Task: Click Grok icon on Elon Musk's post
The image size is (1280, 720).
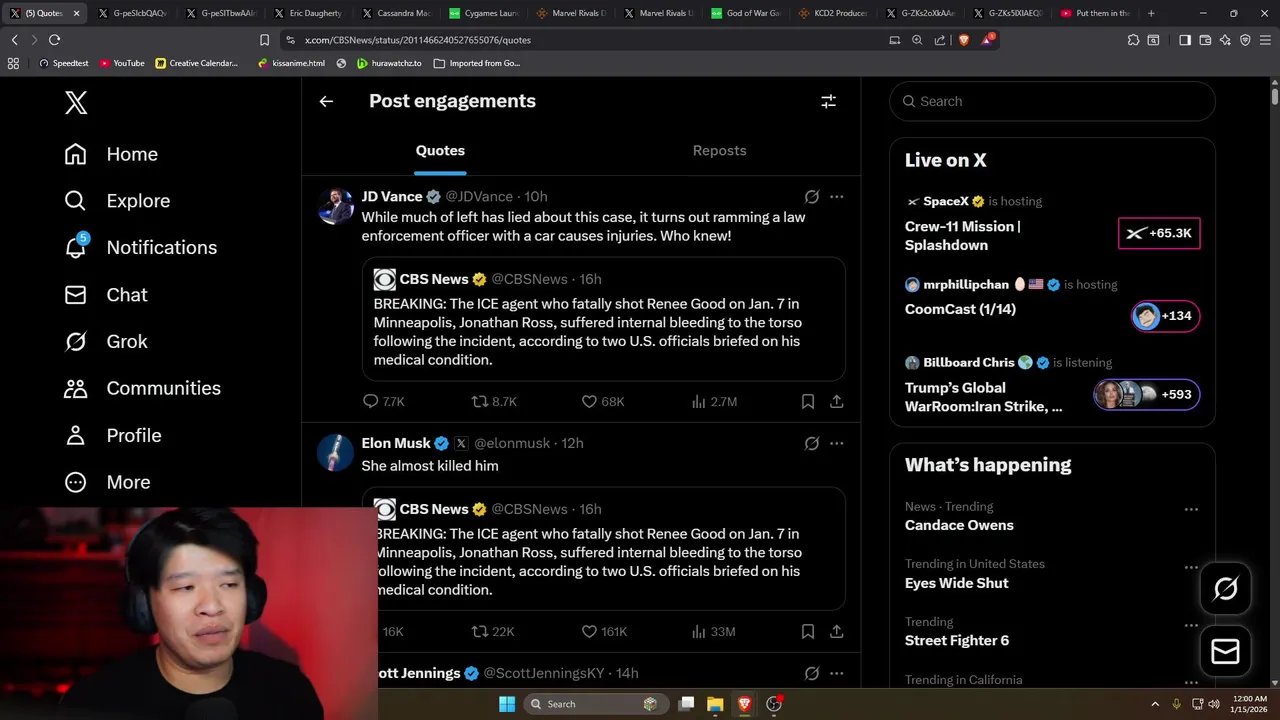Action: pyautogui.click(x=811, y=443)
